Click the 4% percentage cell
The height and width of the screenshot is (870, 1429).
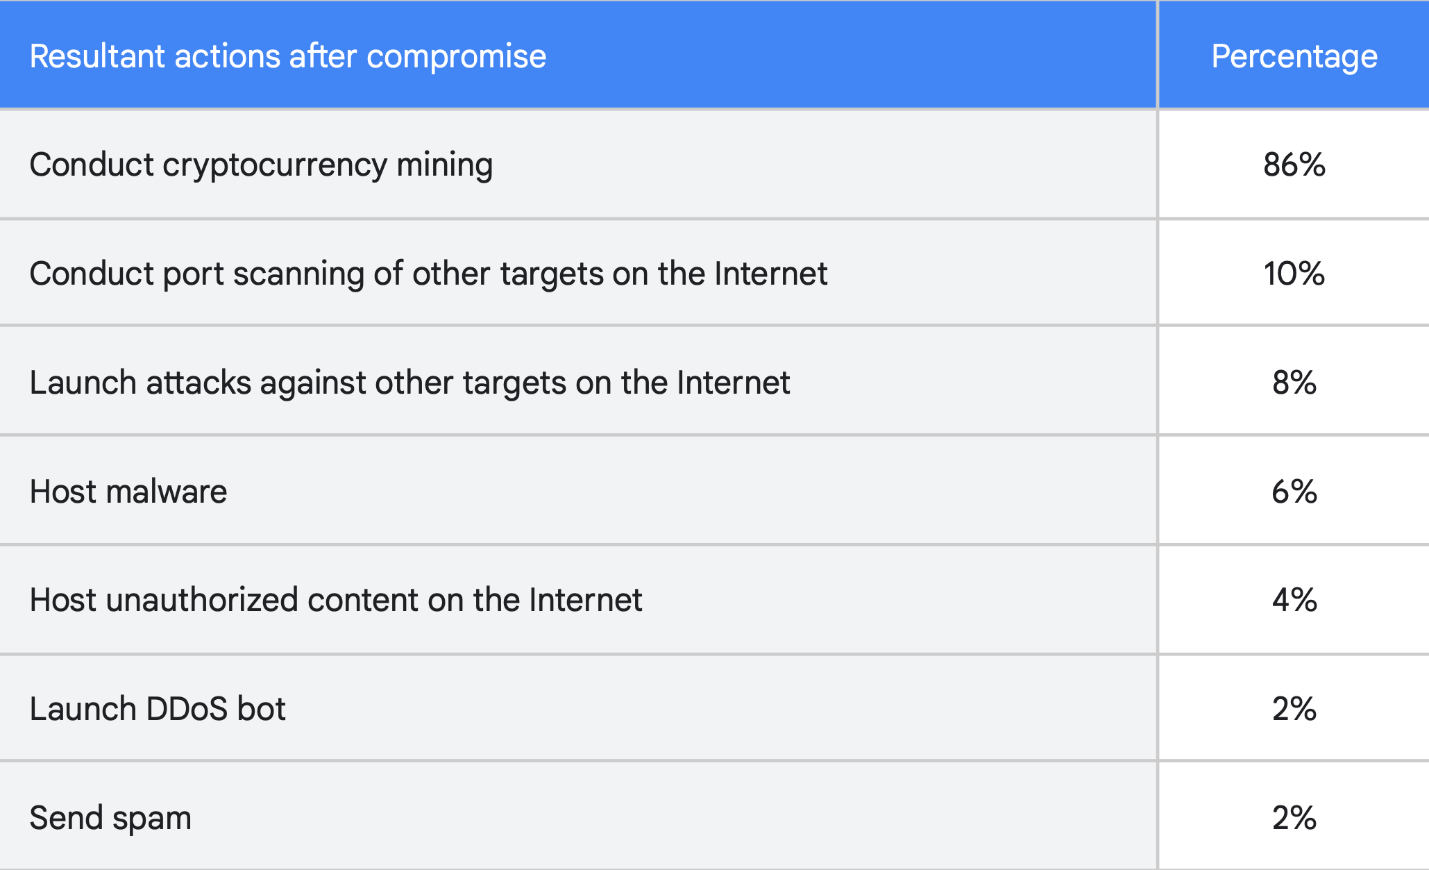click(1294, 600)
